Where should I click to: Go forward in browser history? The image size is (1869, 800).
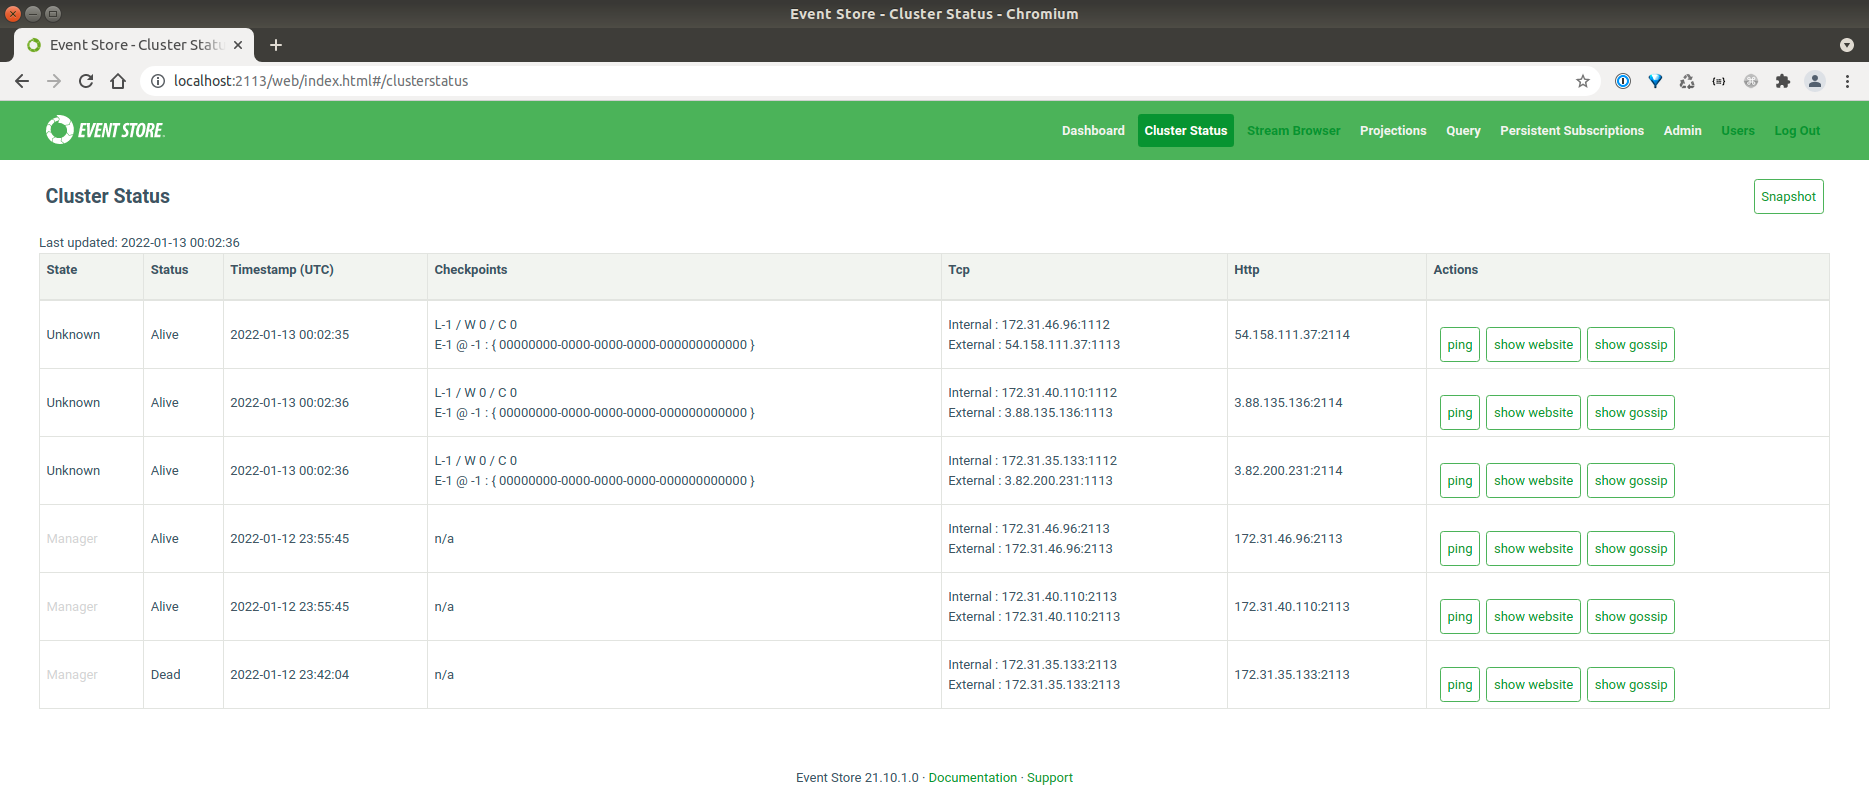(x=54, y=81)
